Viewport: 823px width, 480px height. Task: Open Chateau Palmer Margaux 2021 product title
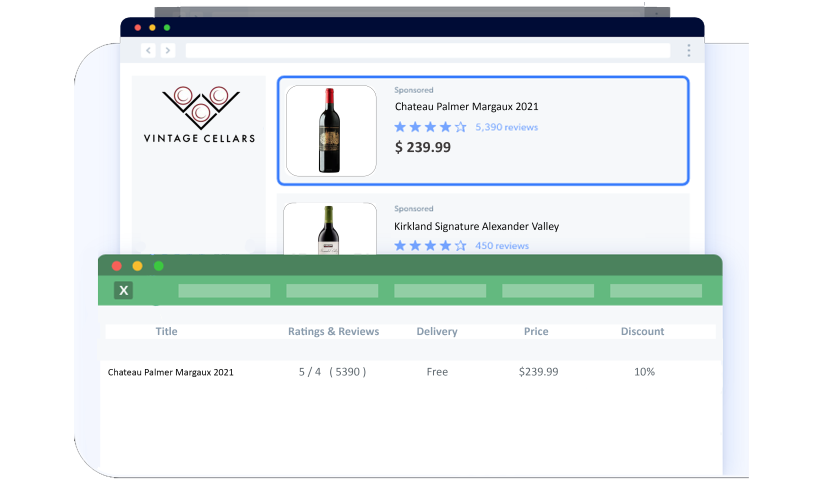(x=467, y=106)
